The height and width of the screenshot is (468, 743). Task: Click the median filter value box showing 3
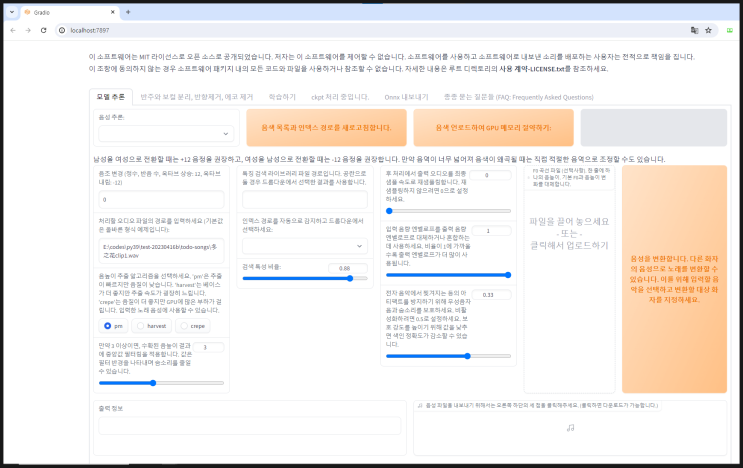208,347
